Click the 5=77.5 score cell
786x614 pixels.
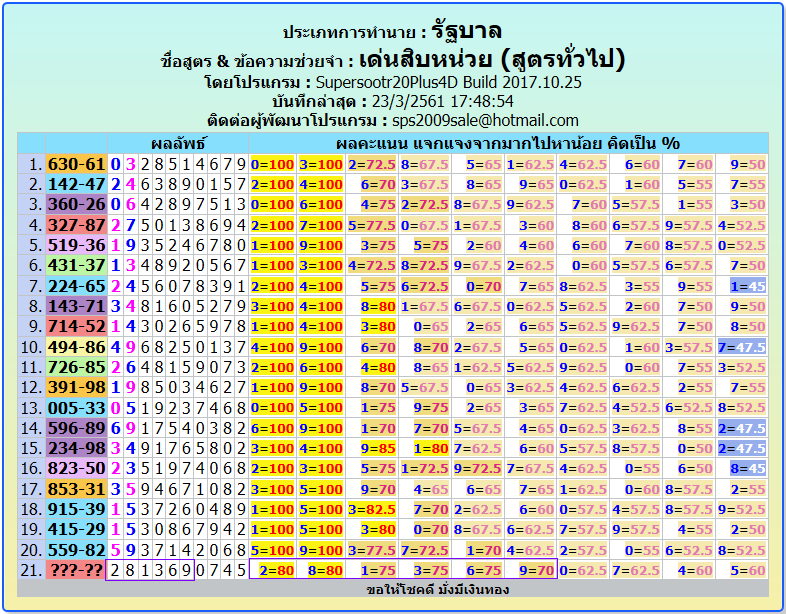pos(372,225)
